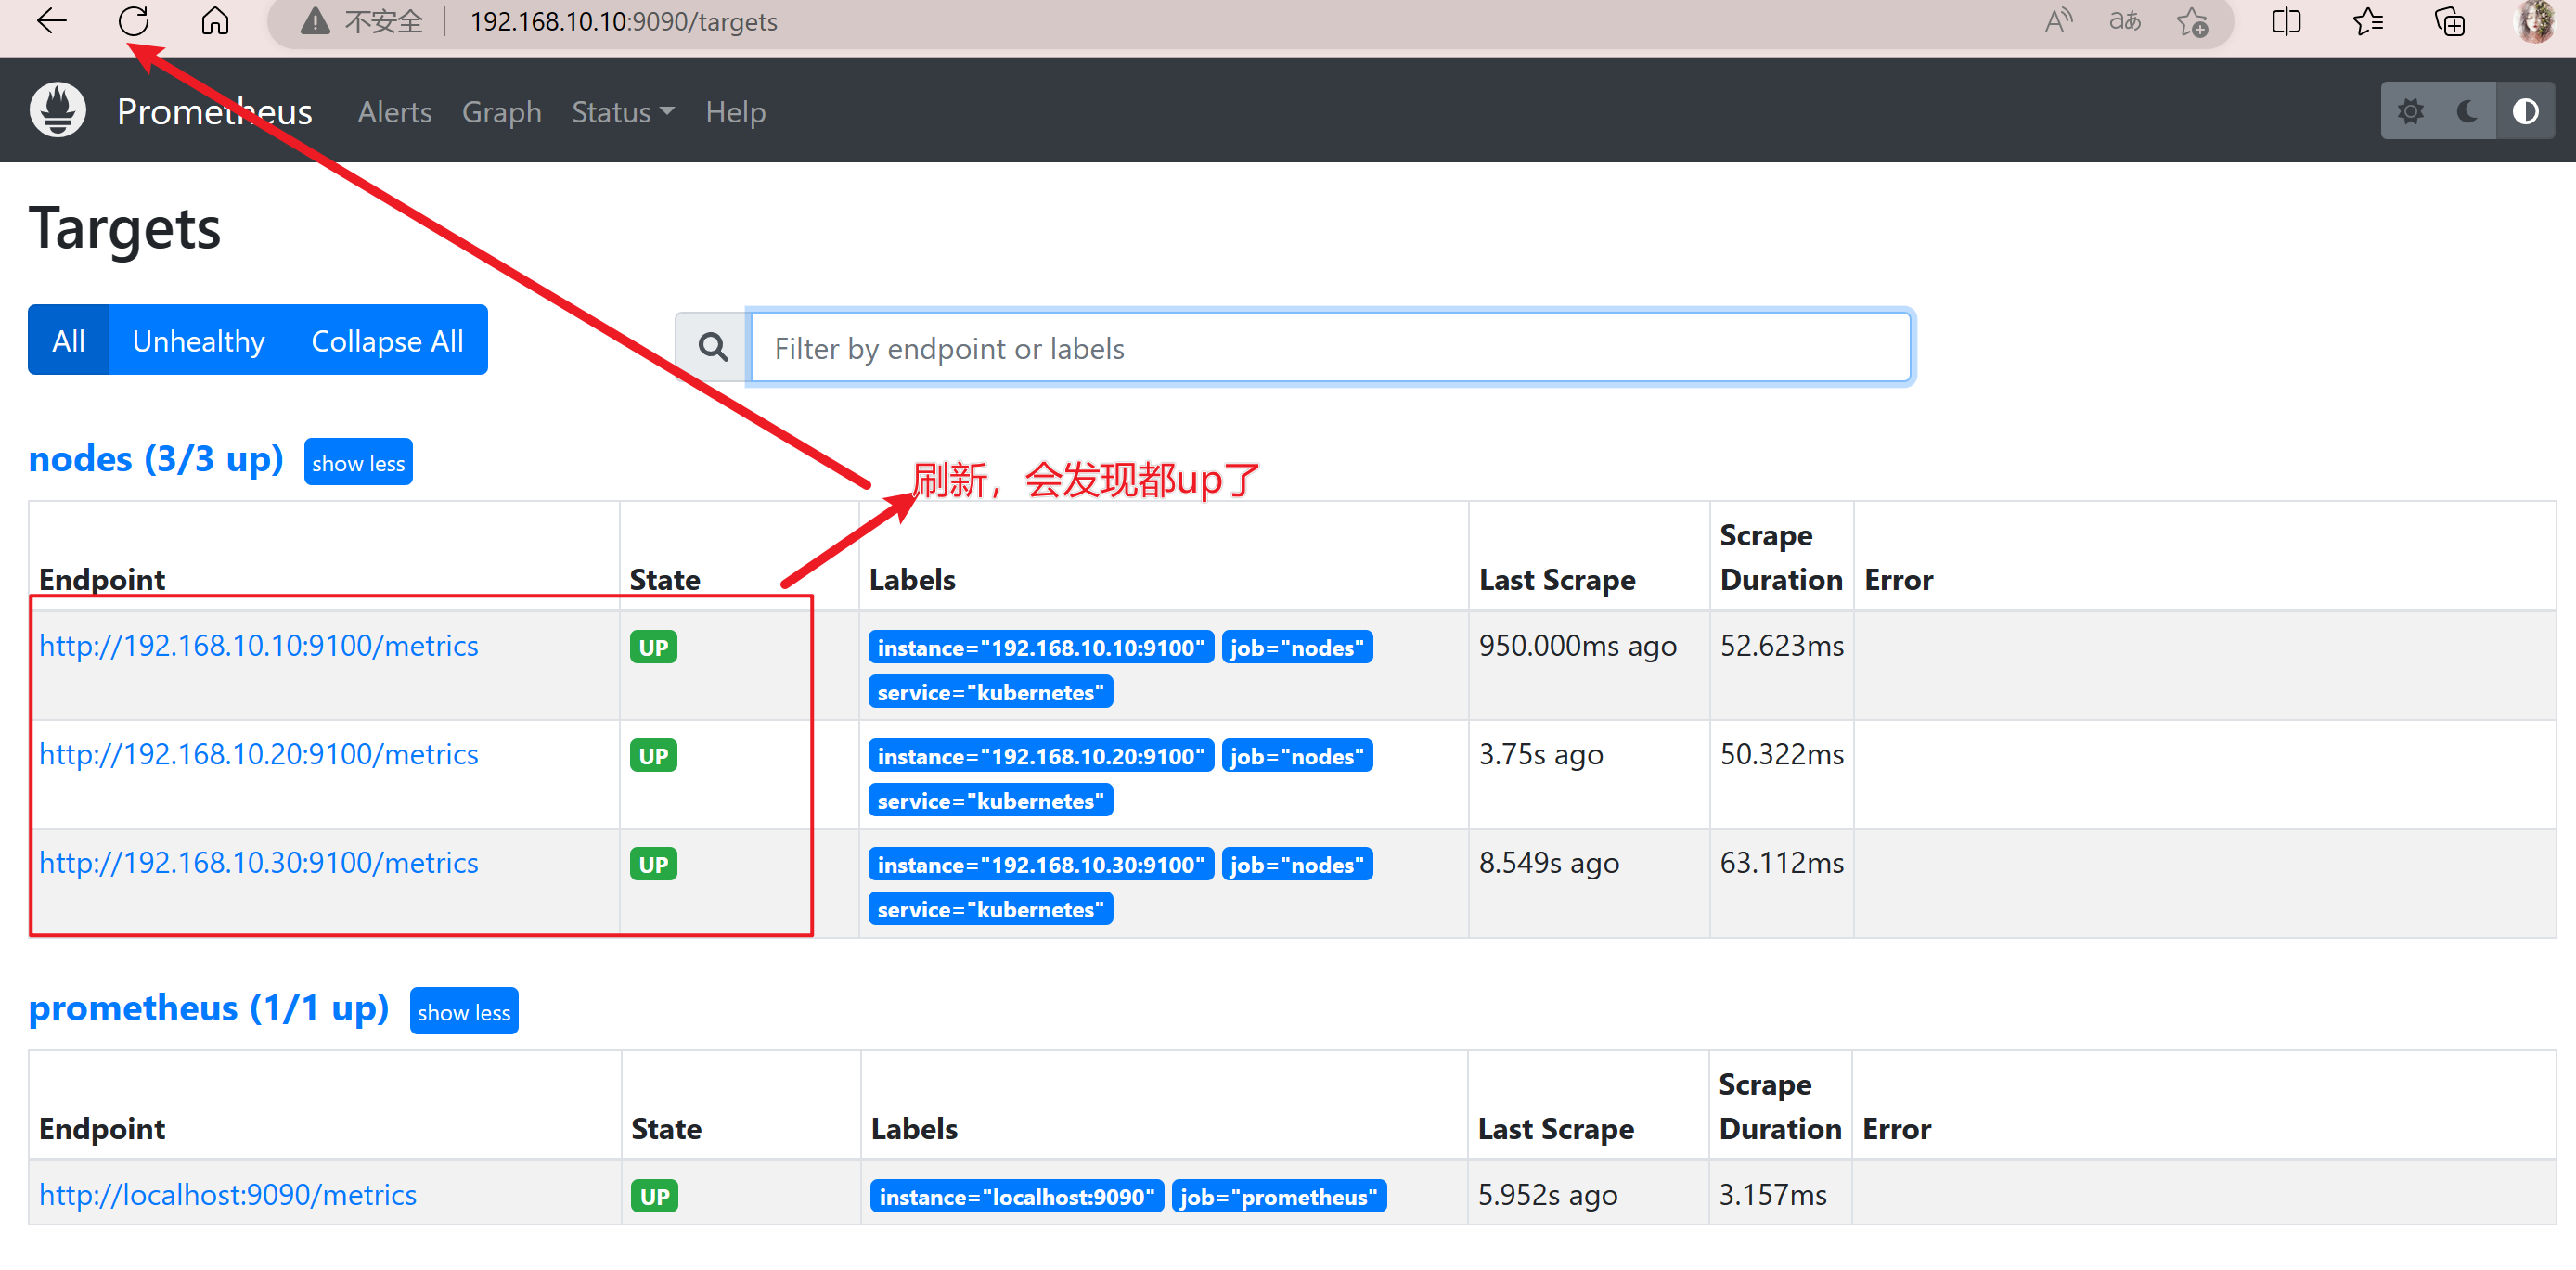2576x1270 pixels.
Task: Focus the Filter by endpoint or labels field
Action: (x=1330, y=347)
